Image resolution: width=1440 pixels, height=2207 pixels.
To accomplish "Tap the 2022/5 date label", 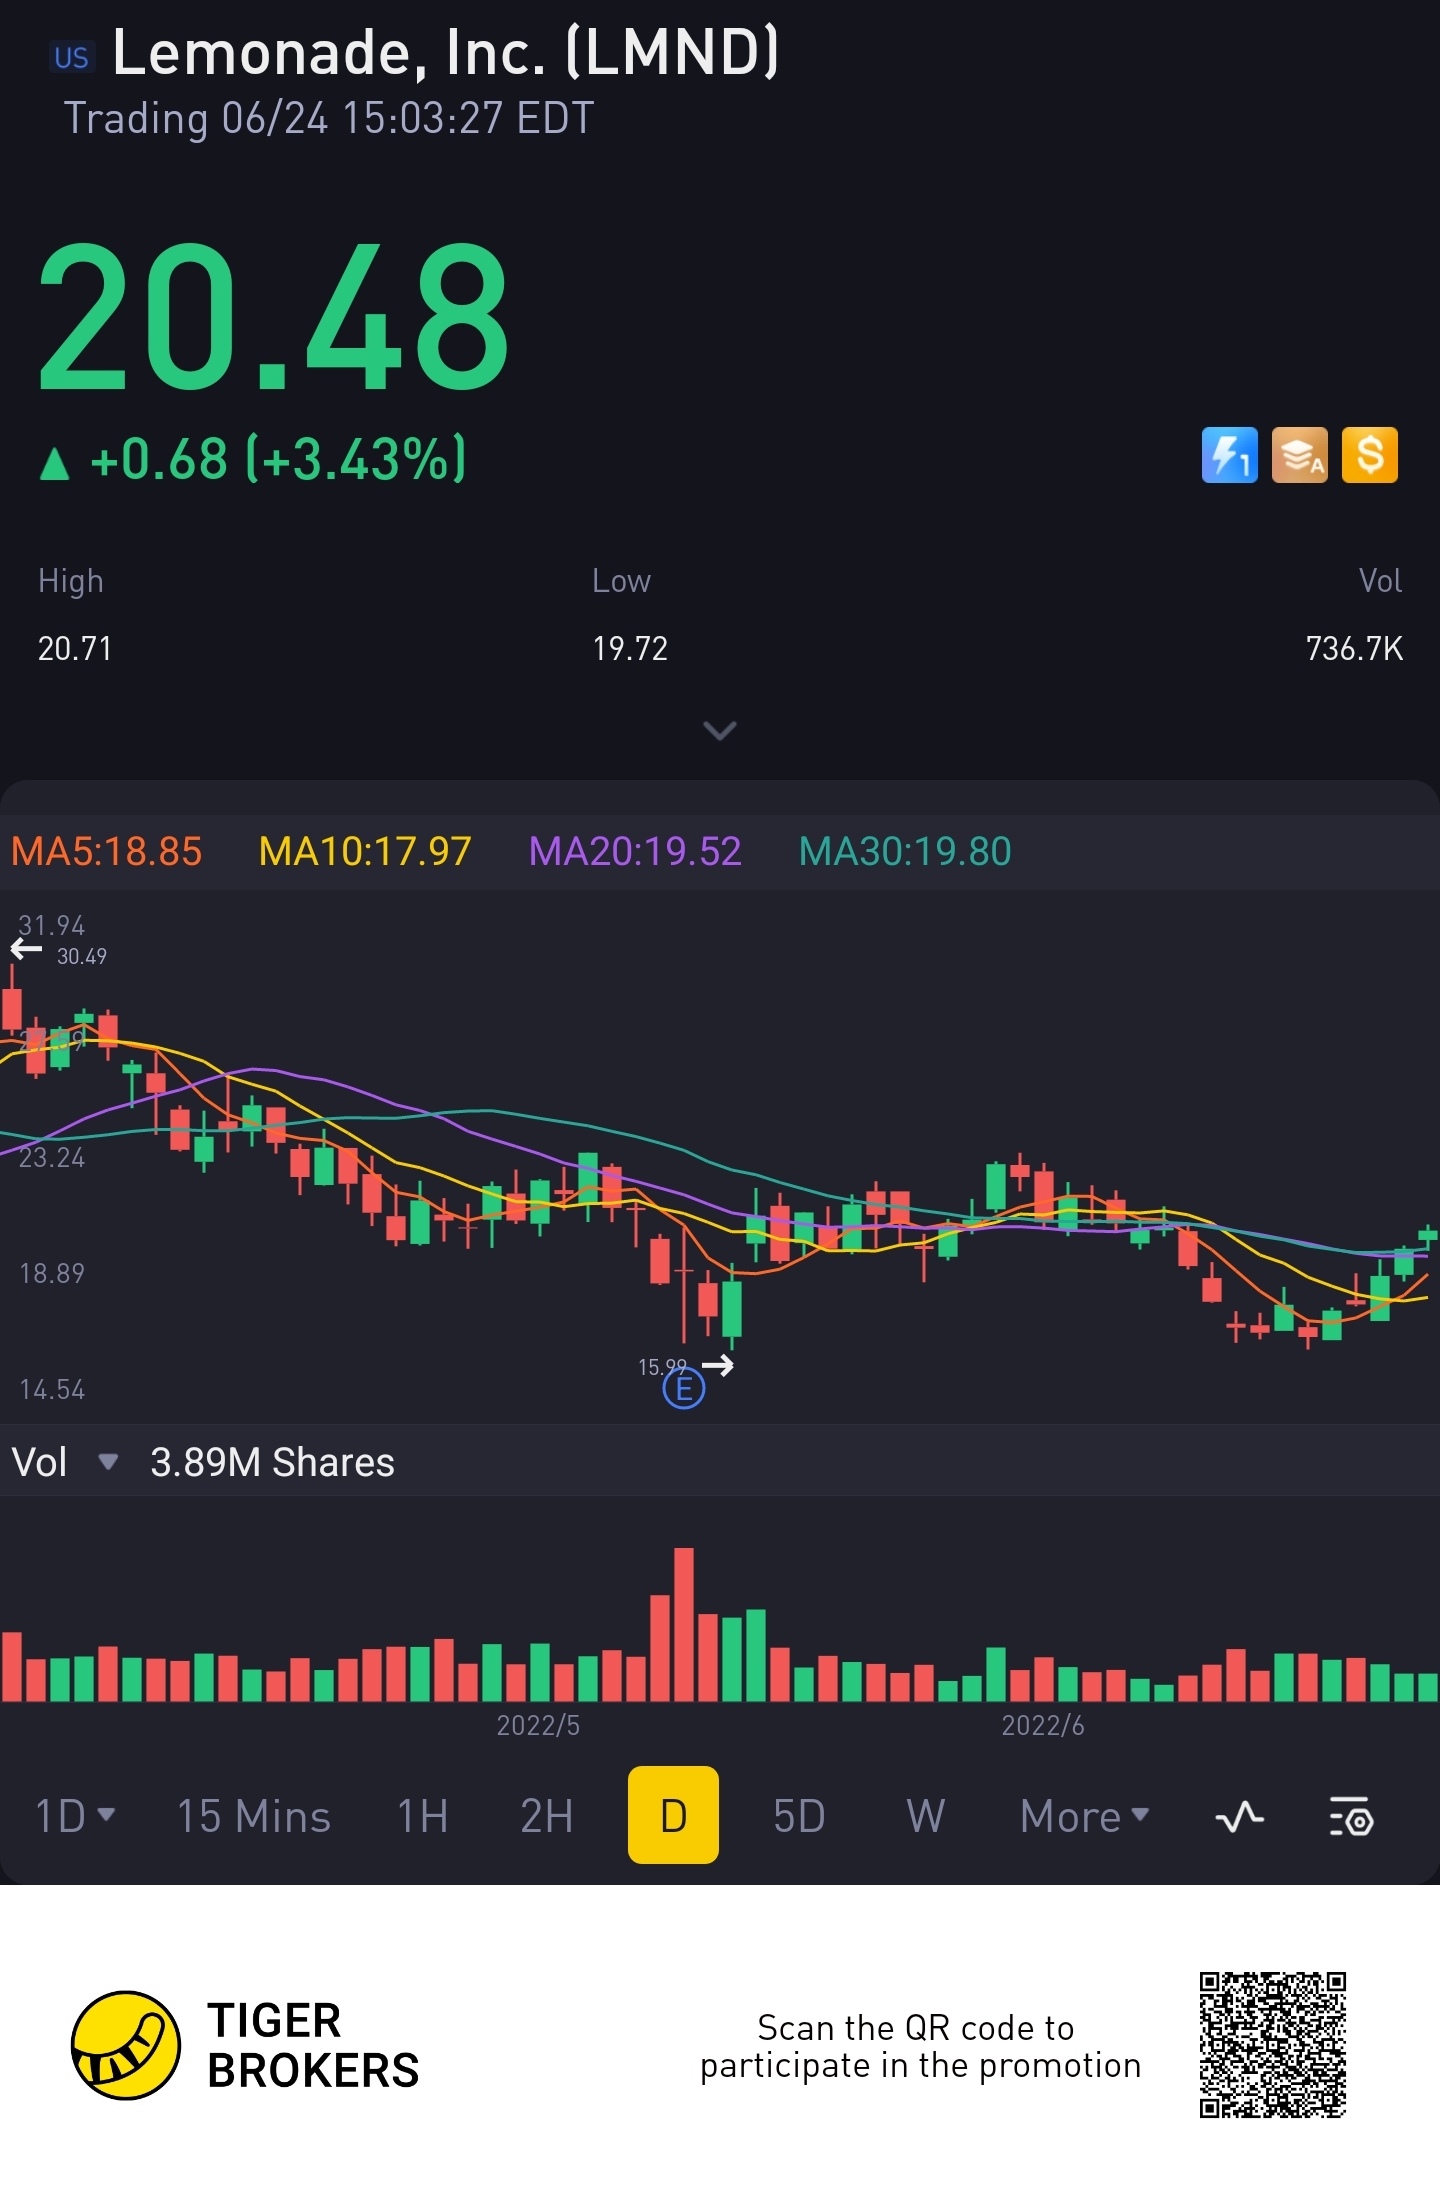I will tap(538, 1725).
